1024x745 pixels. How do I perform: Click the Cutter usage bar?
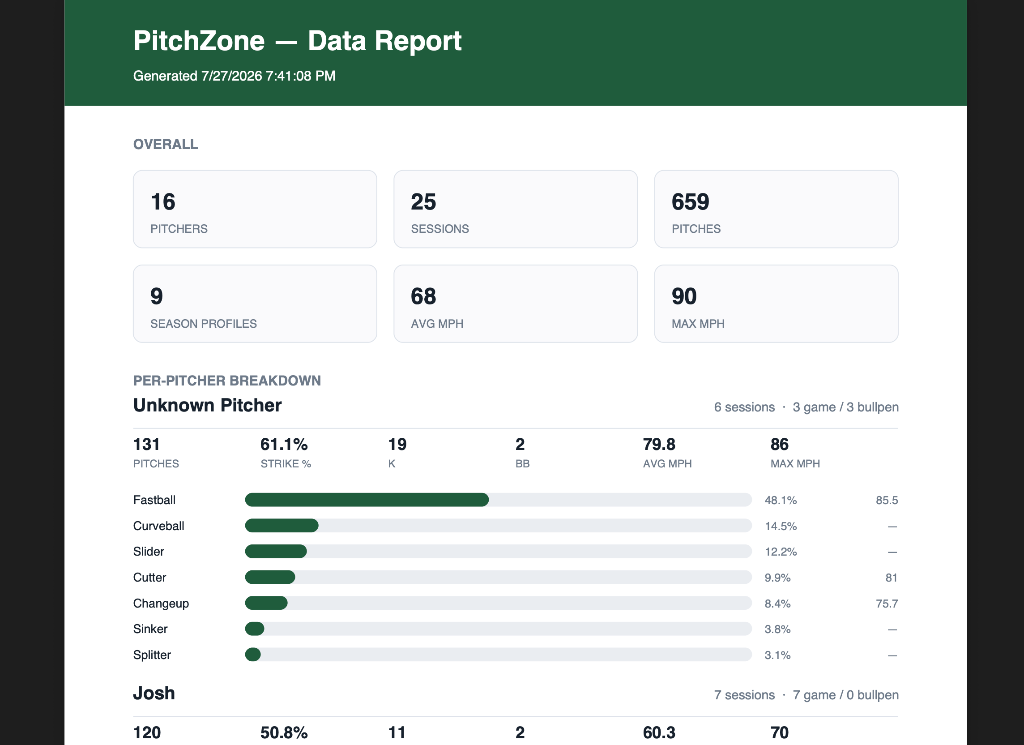pos(498,577)
